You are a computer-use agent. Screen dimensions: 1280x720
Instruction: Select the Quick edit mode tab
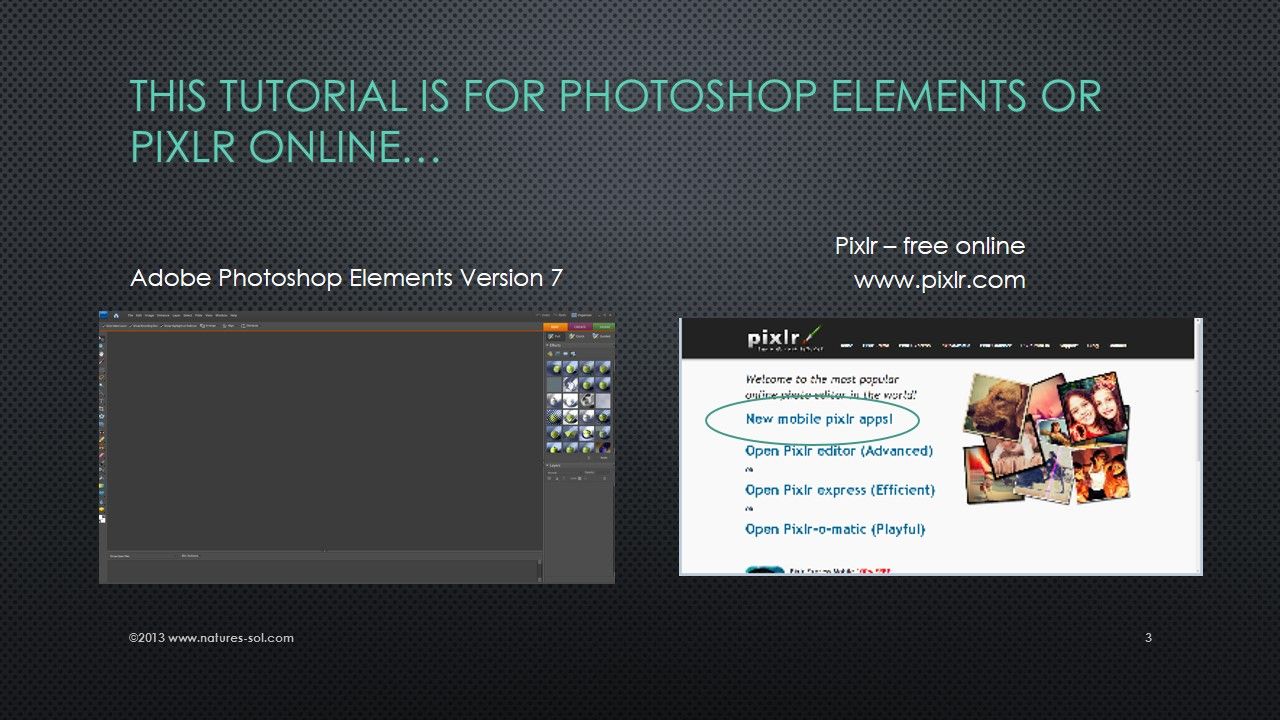coord(579,336)
